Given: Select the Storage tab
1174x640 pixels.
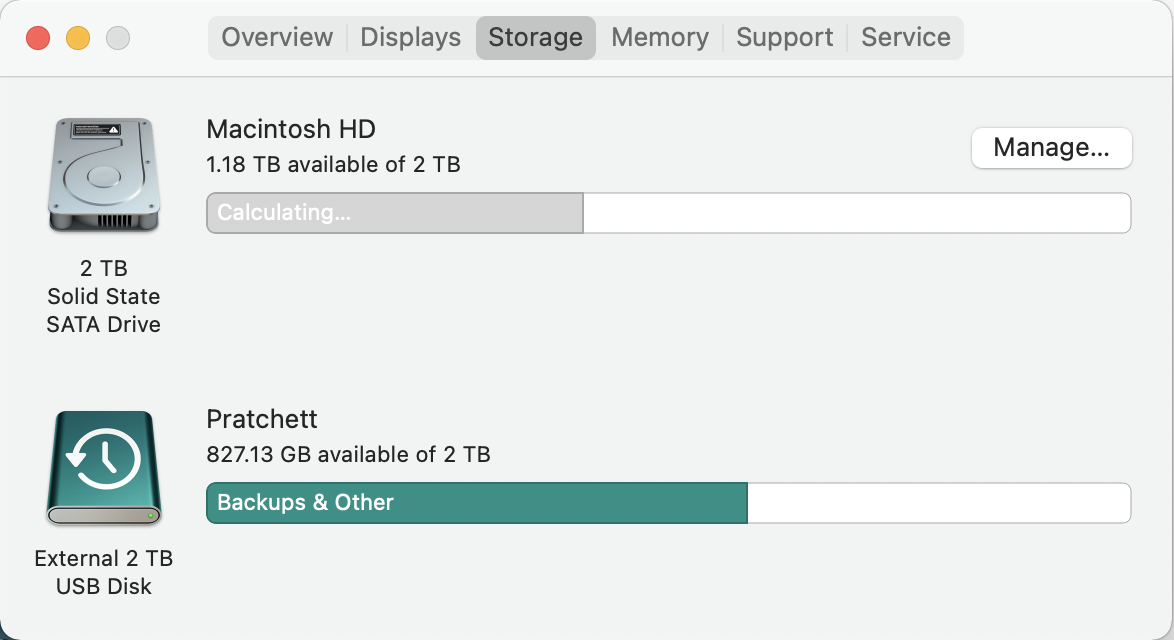Looking at the screenshot, I should tap(535, 38).
